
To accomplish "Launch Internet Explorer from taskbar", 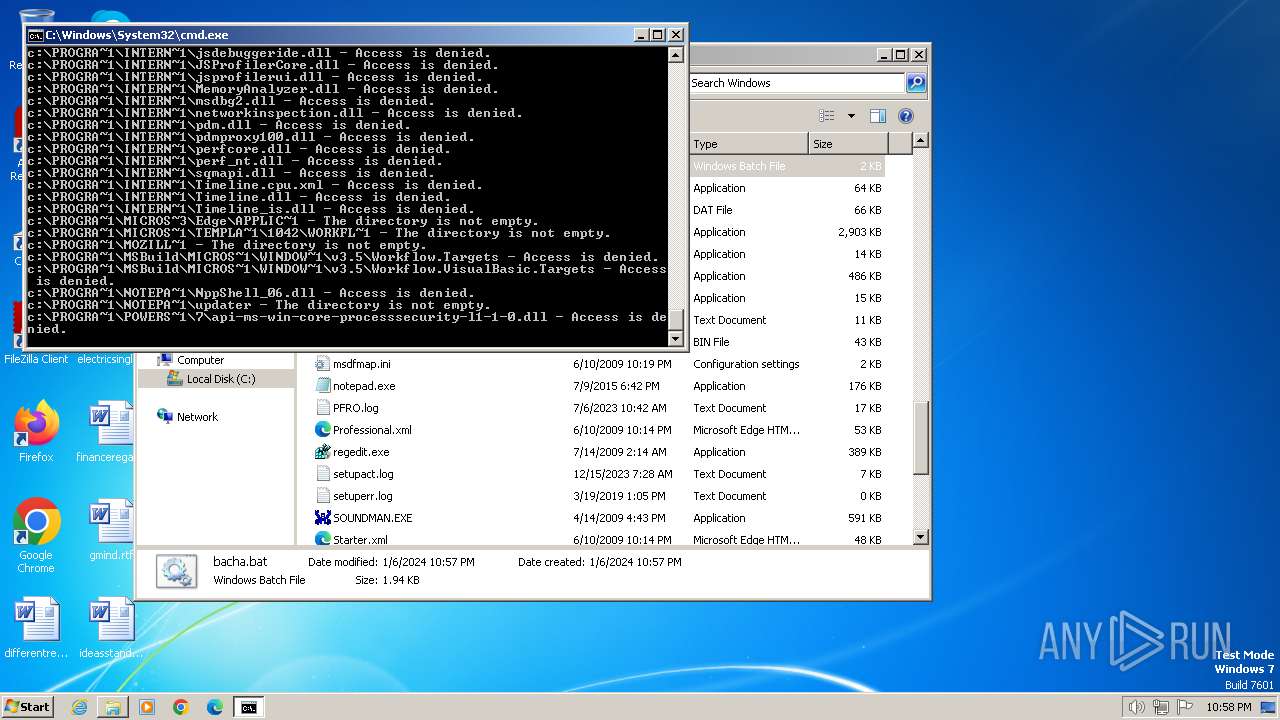I will coord(79,707).
